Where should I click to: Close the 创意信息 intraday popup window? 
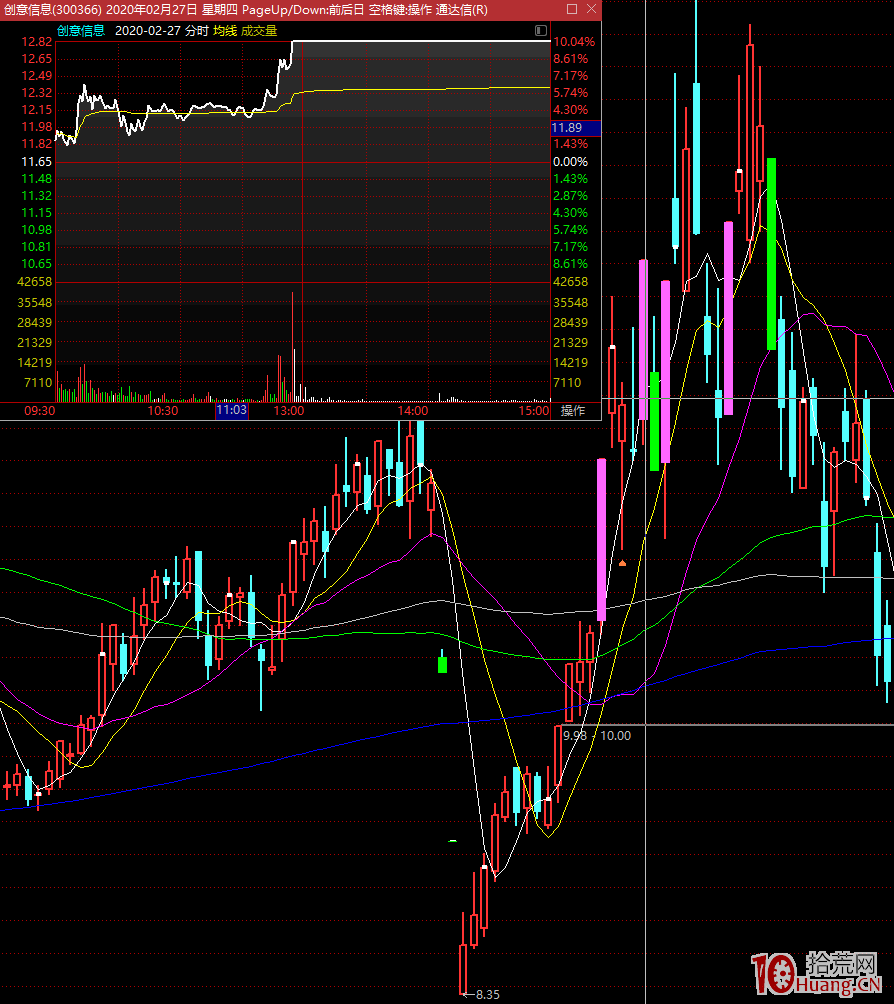pyautogui.click(x=591, y=9)
